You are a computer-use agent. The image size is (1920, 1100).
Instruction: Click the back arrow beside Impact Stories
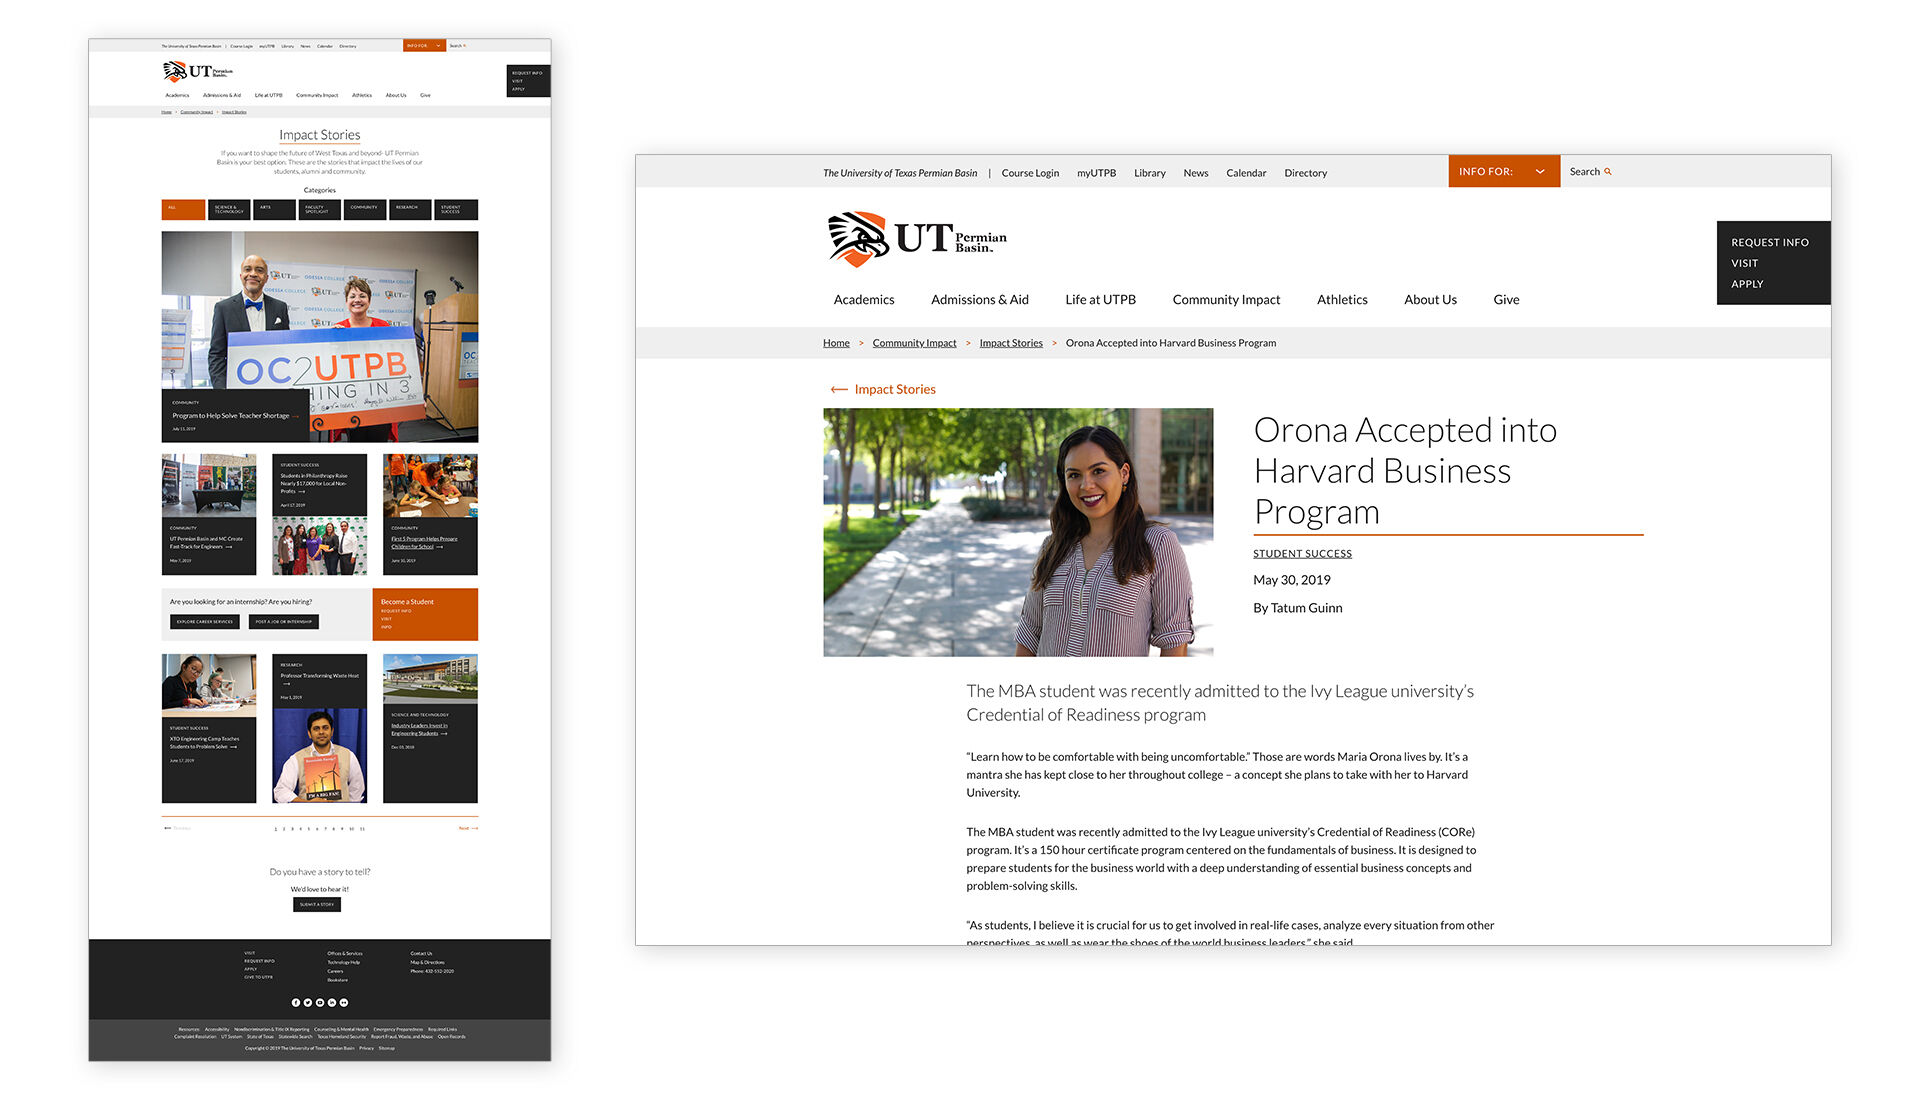pyautogui.click(x=838, y=390)
